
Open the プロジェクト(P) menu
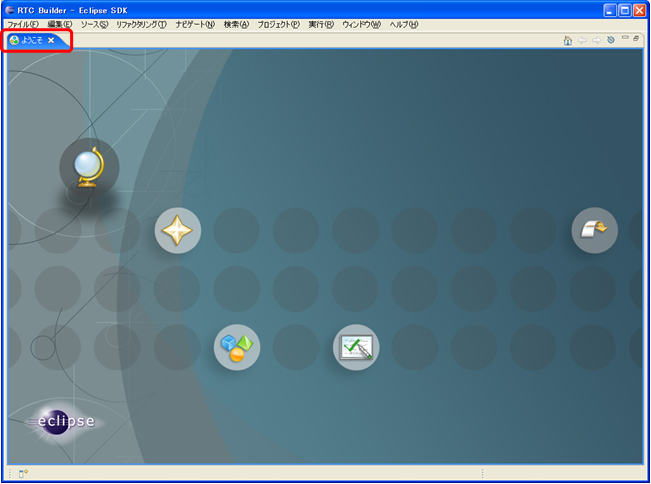pyautogui.click(x=279, y=24)
